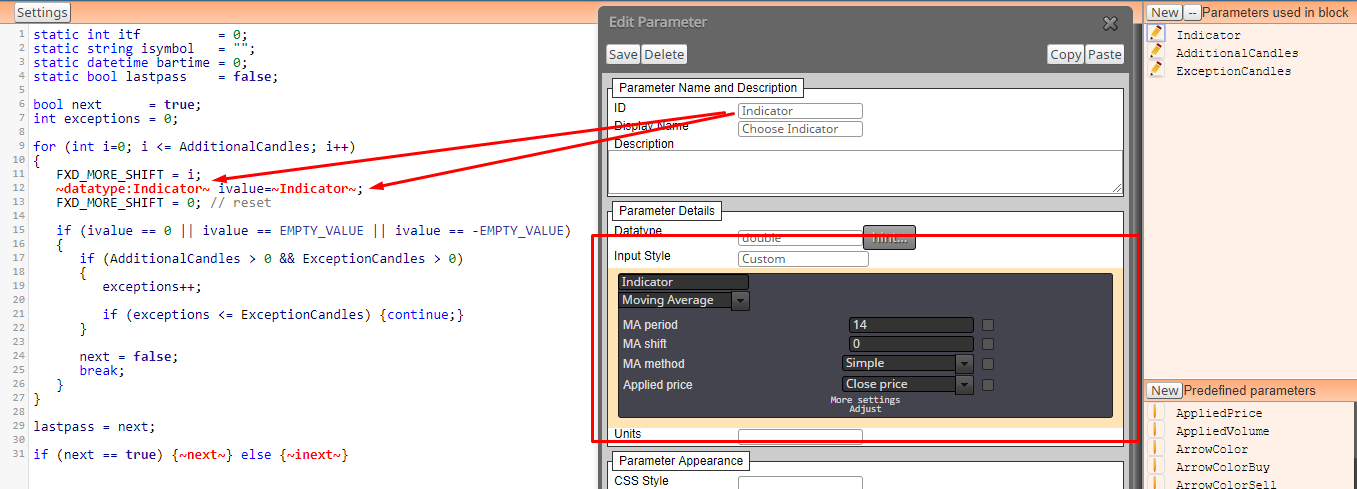Click the ID input field

click(800, 111)
